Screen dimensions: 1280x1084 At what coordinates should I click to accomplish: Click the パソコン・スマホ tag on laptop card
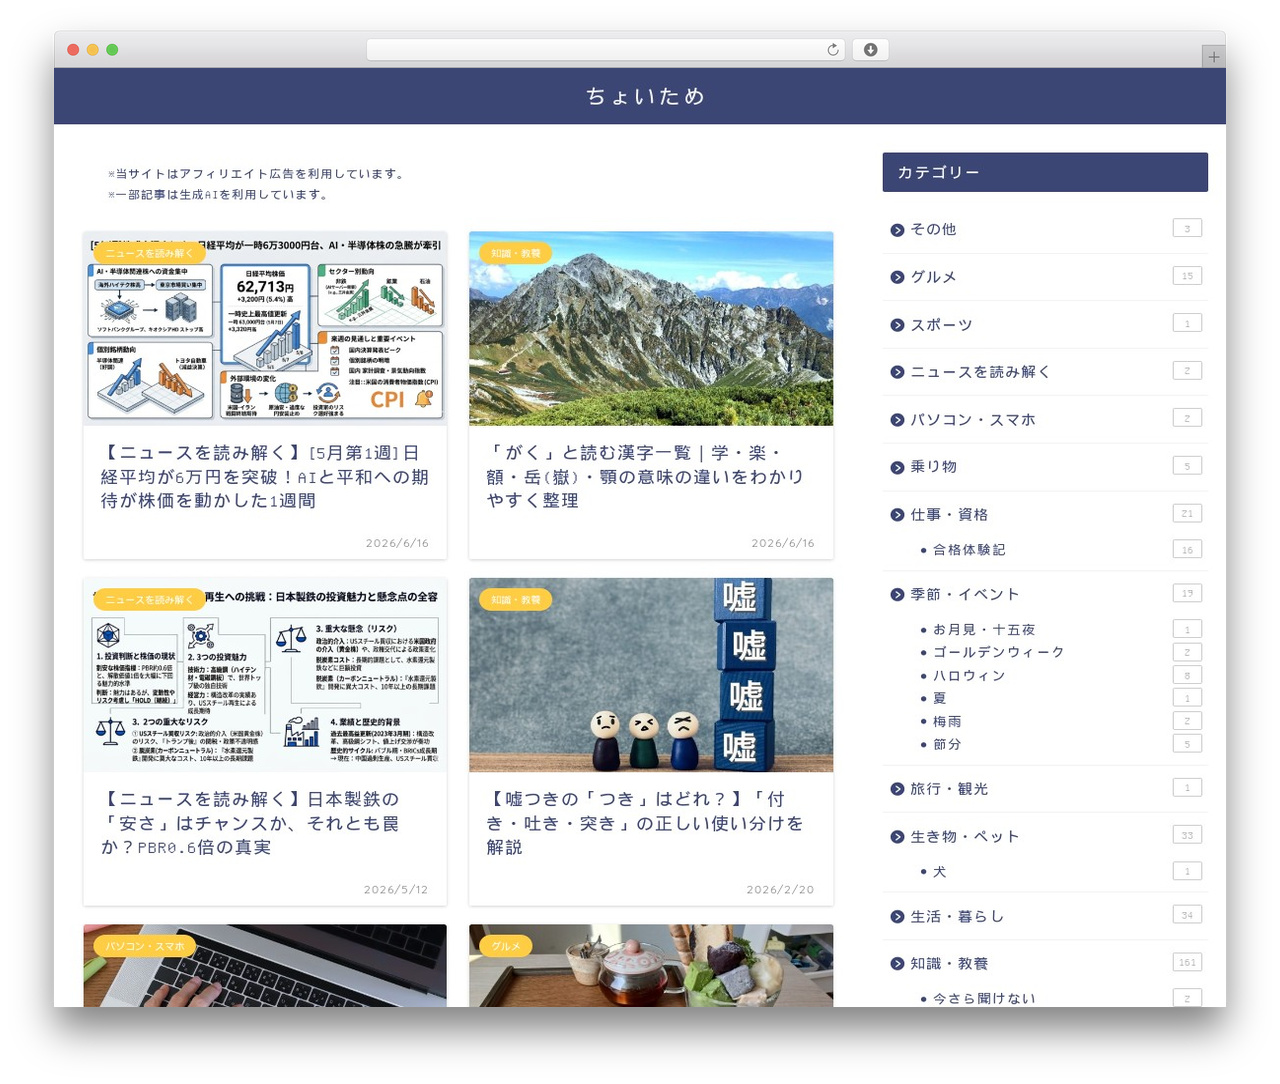pyautogui.click(x=145, y=946)
